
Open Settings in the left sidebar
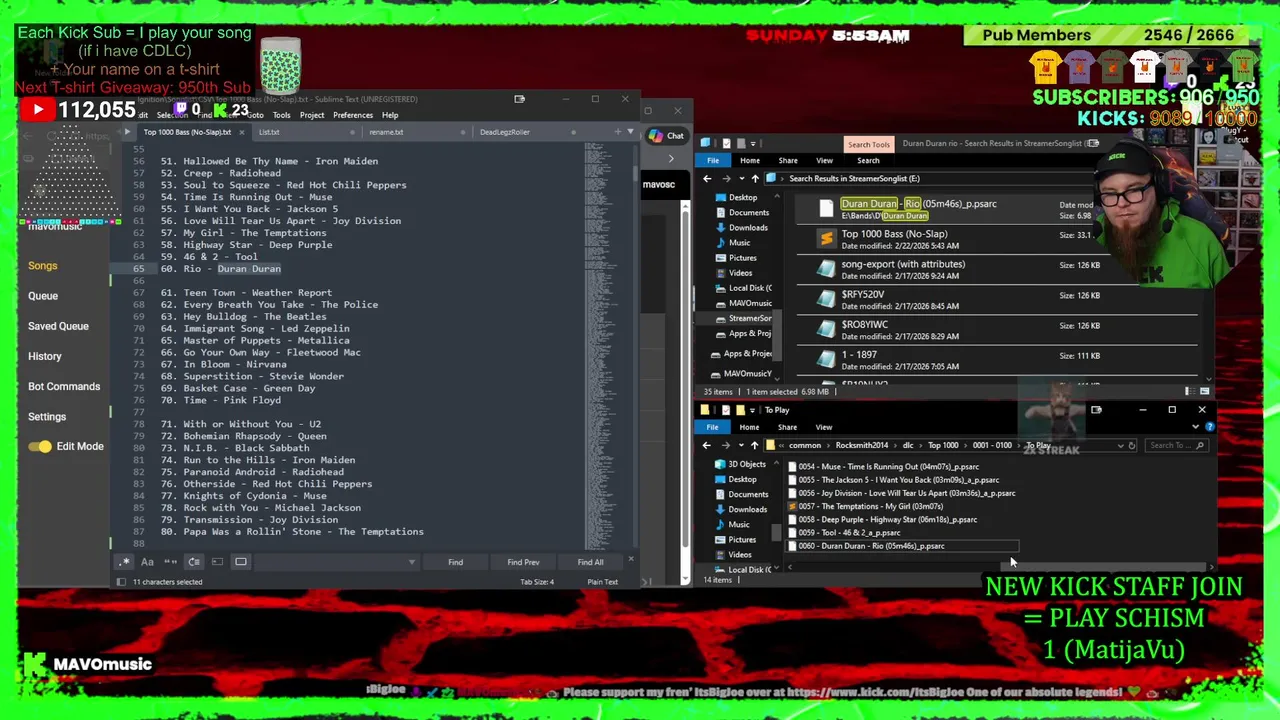47,416
